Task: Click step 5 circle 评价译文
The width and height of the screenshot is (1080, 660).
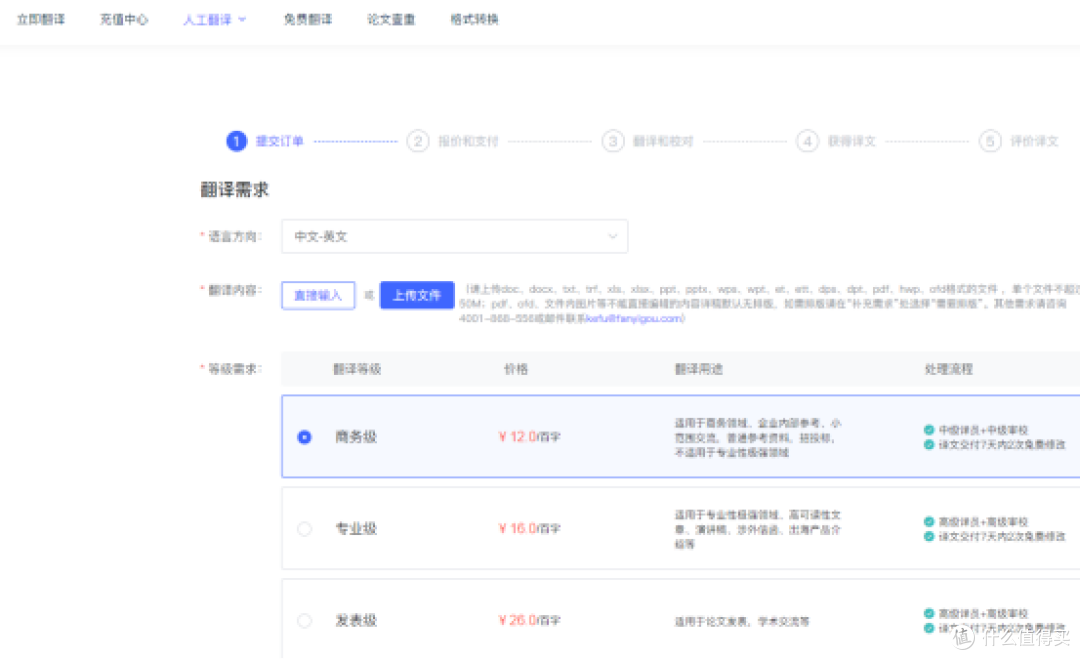Action: 990,141
